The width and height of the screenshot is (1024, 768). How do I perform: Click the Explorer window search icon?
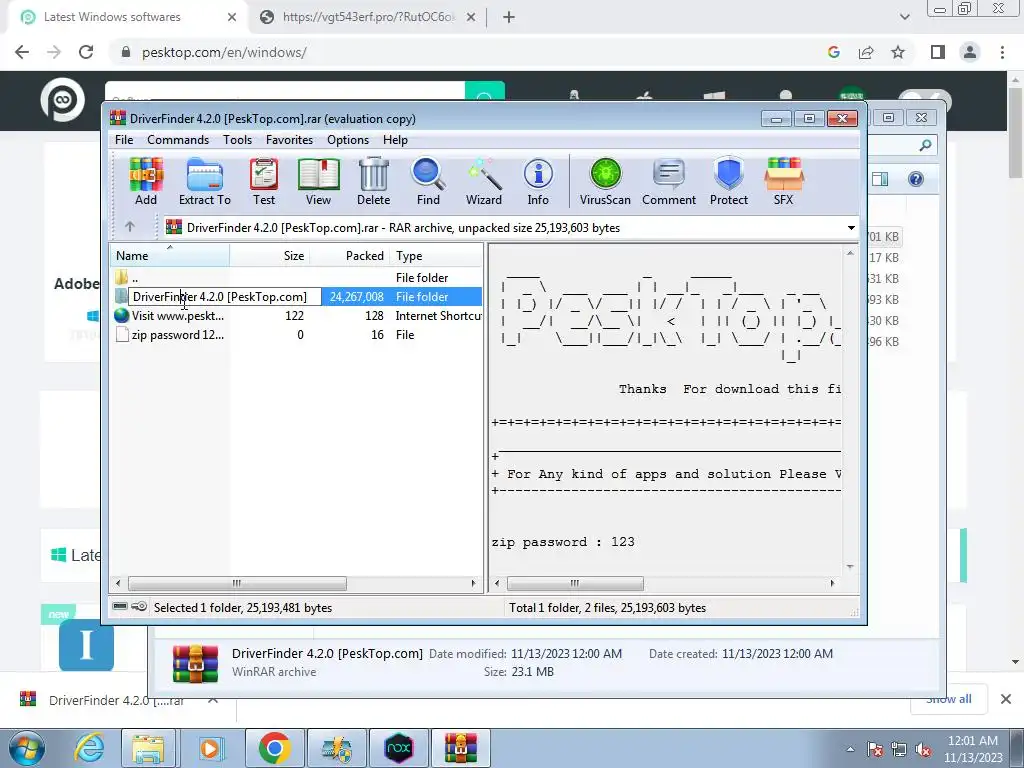coord(925,145)
